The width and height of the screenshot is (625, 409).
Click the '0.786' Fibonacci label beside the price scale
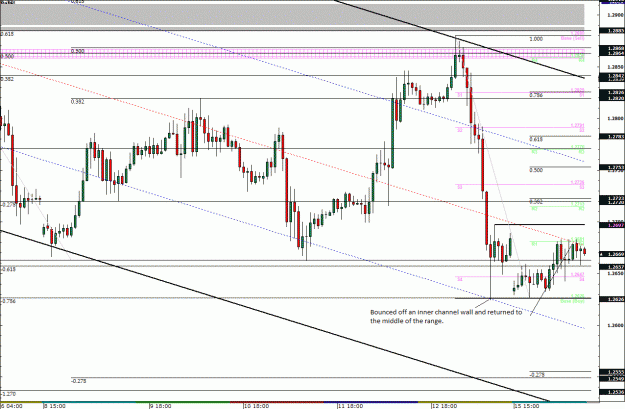click(536, 95)
